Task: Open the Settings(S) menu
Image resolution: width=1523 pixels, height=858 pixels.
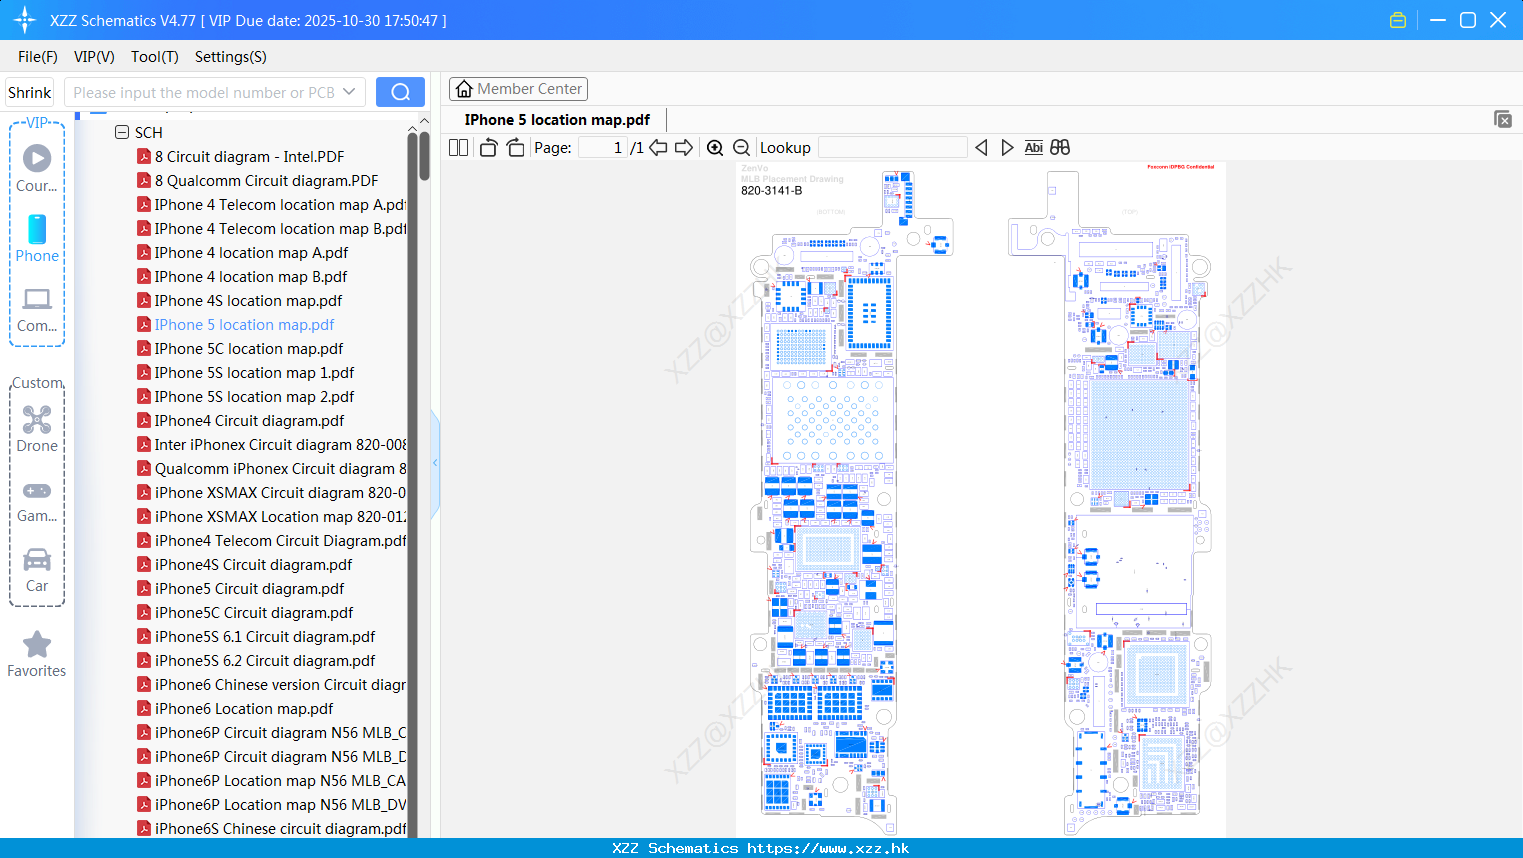Action: [231, 57]
